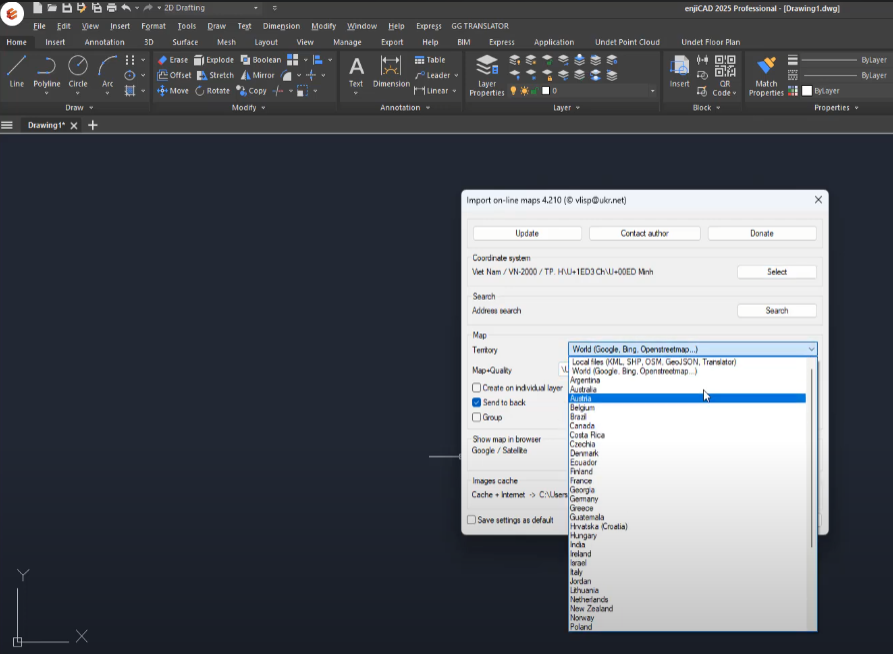Uncheck the Send to back option
Screen dimensions: 893x654
(477, 402)
